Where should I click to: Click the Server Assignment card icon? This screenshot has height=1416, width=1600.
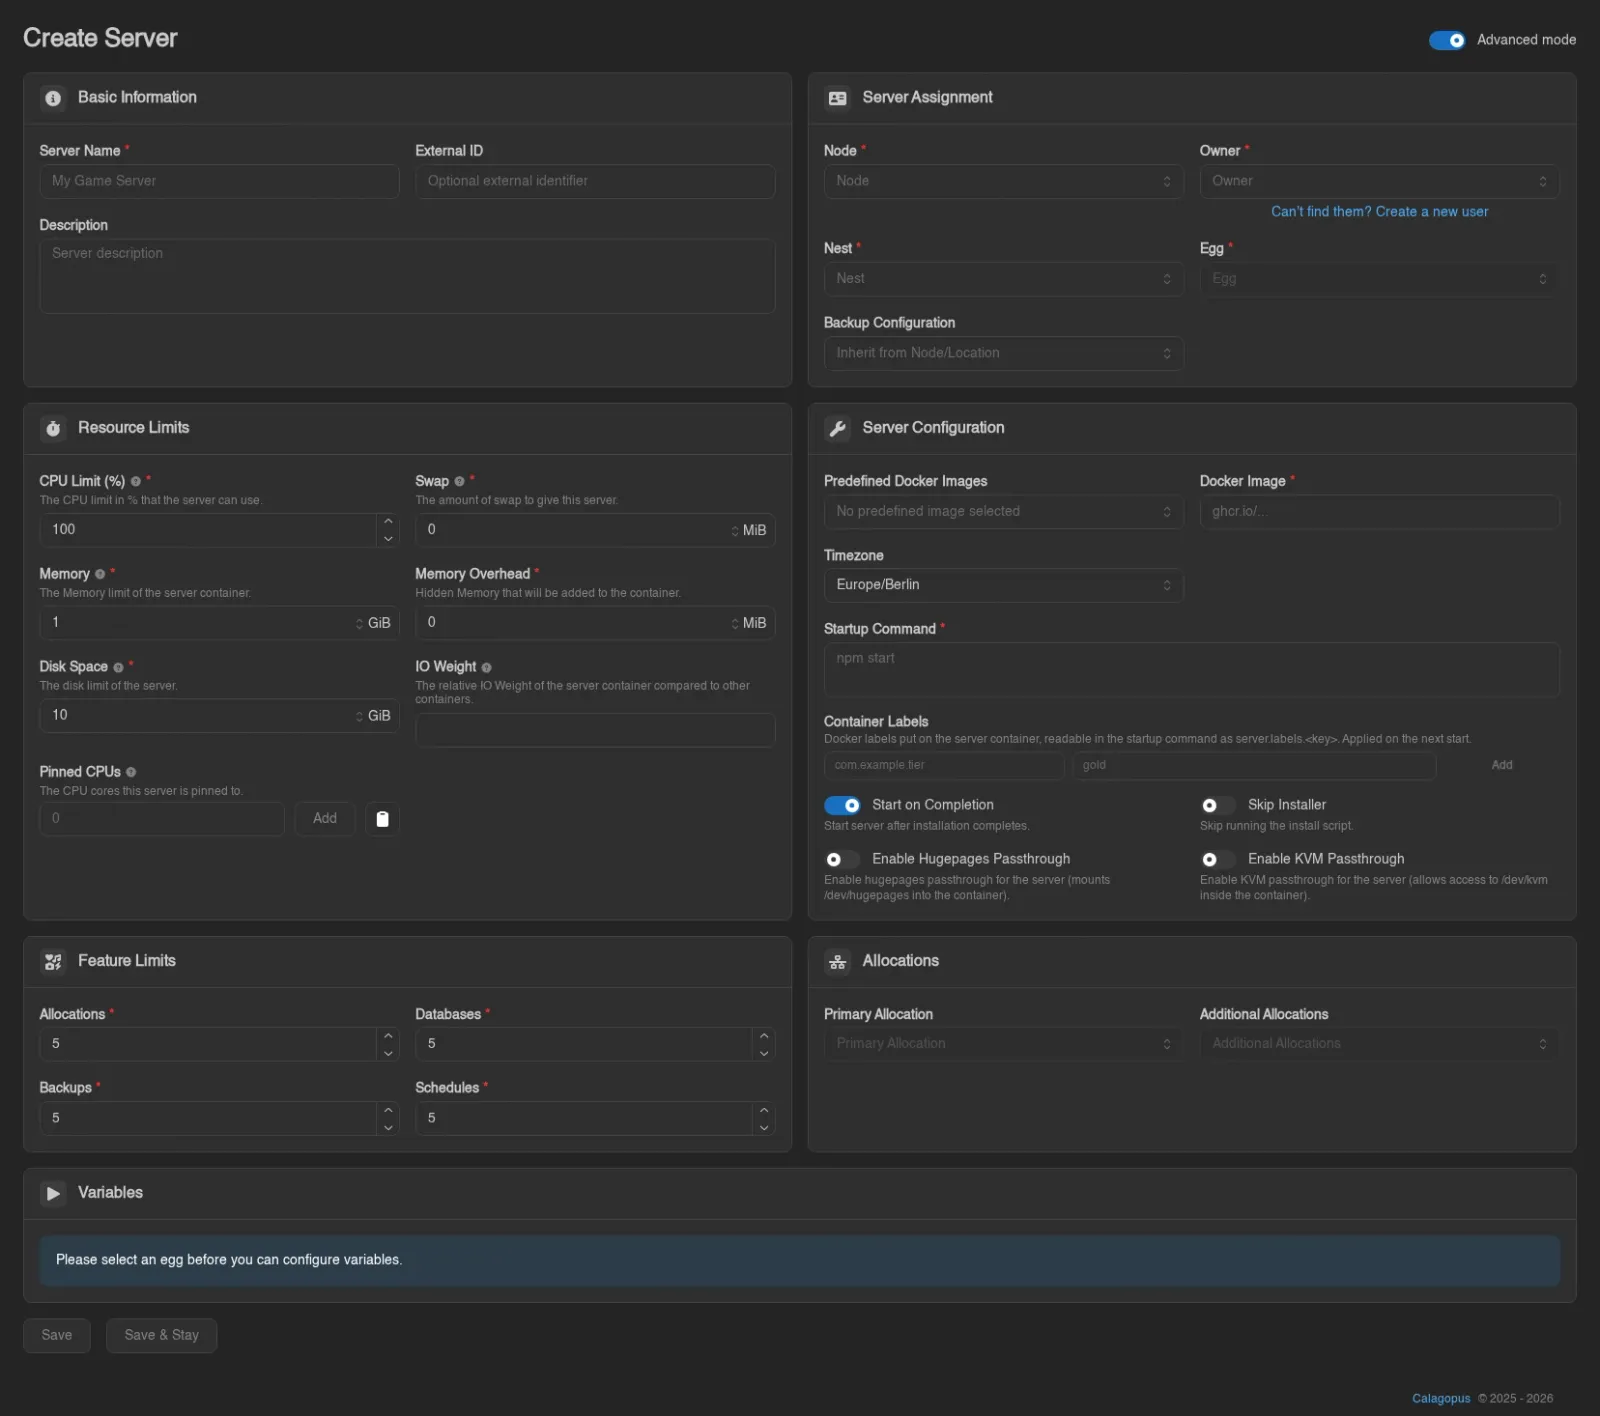(x=837, y=98)
